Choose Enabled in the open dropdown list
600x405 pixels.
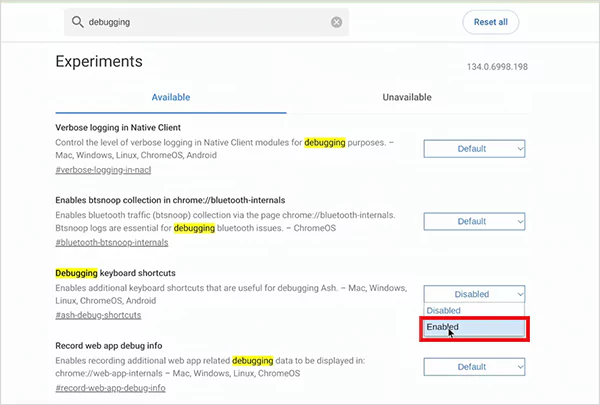[x=474, y=327]
